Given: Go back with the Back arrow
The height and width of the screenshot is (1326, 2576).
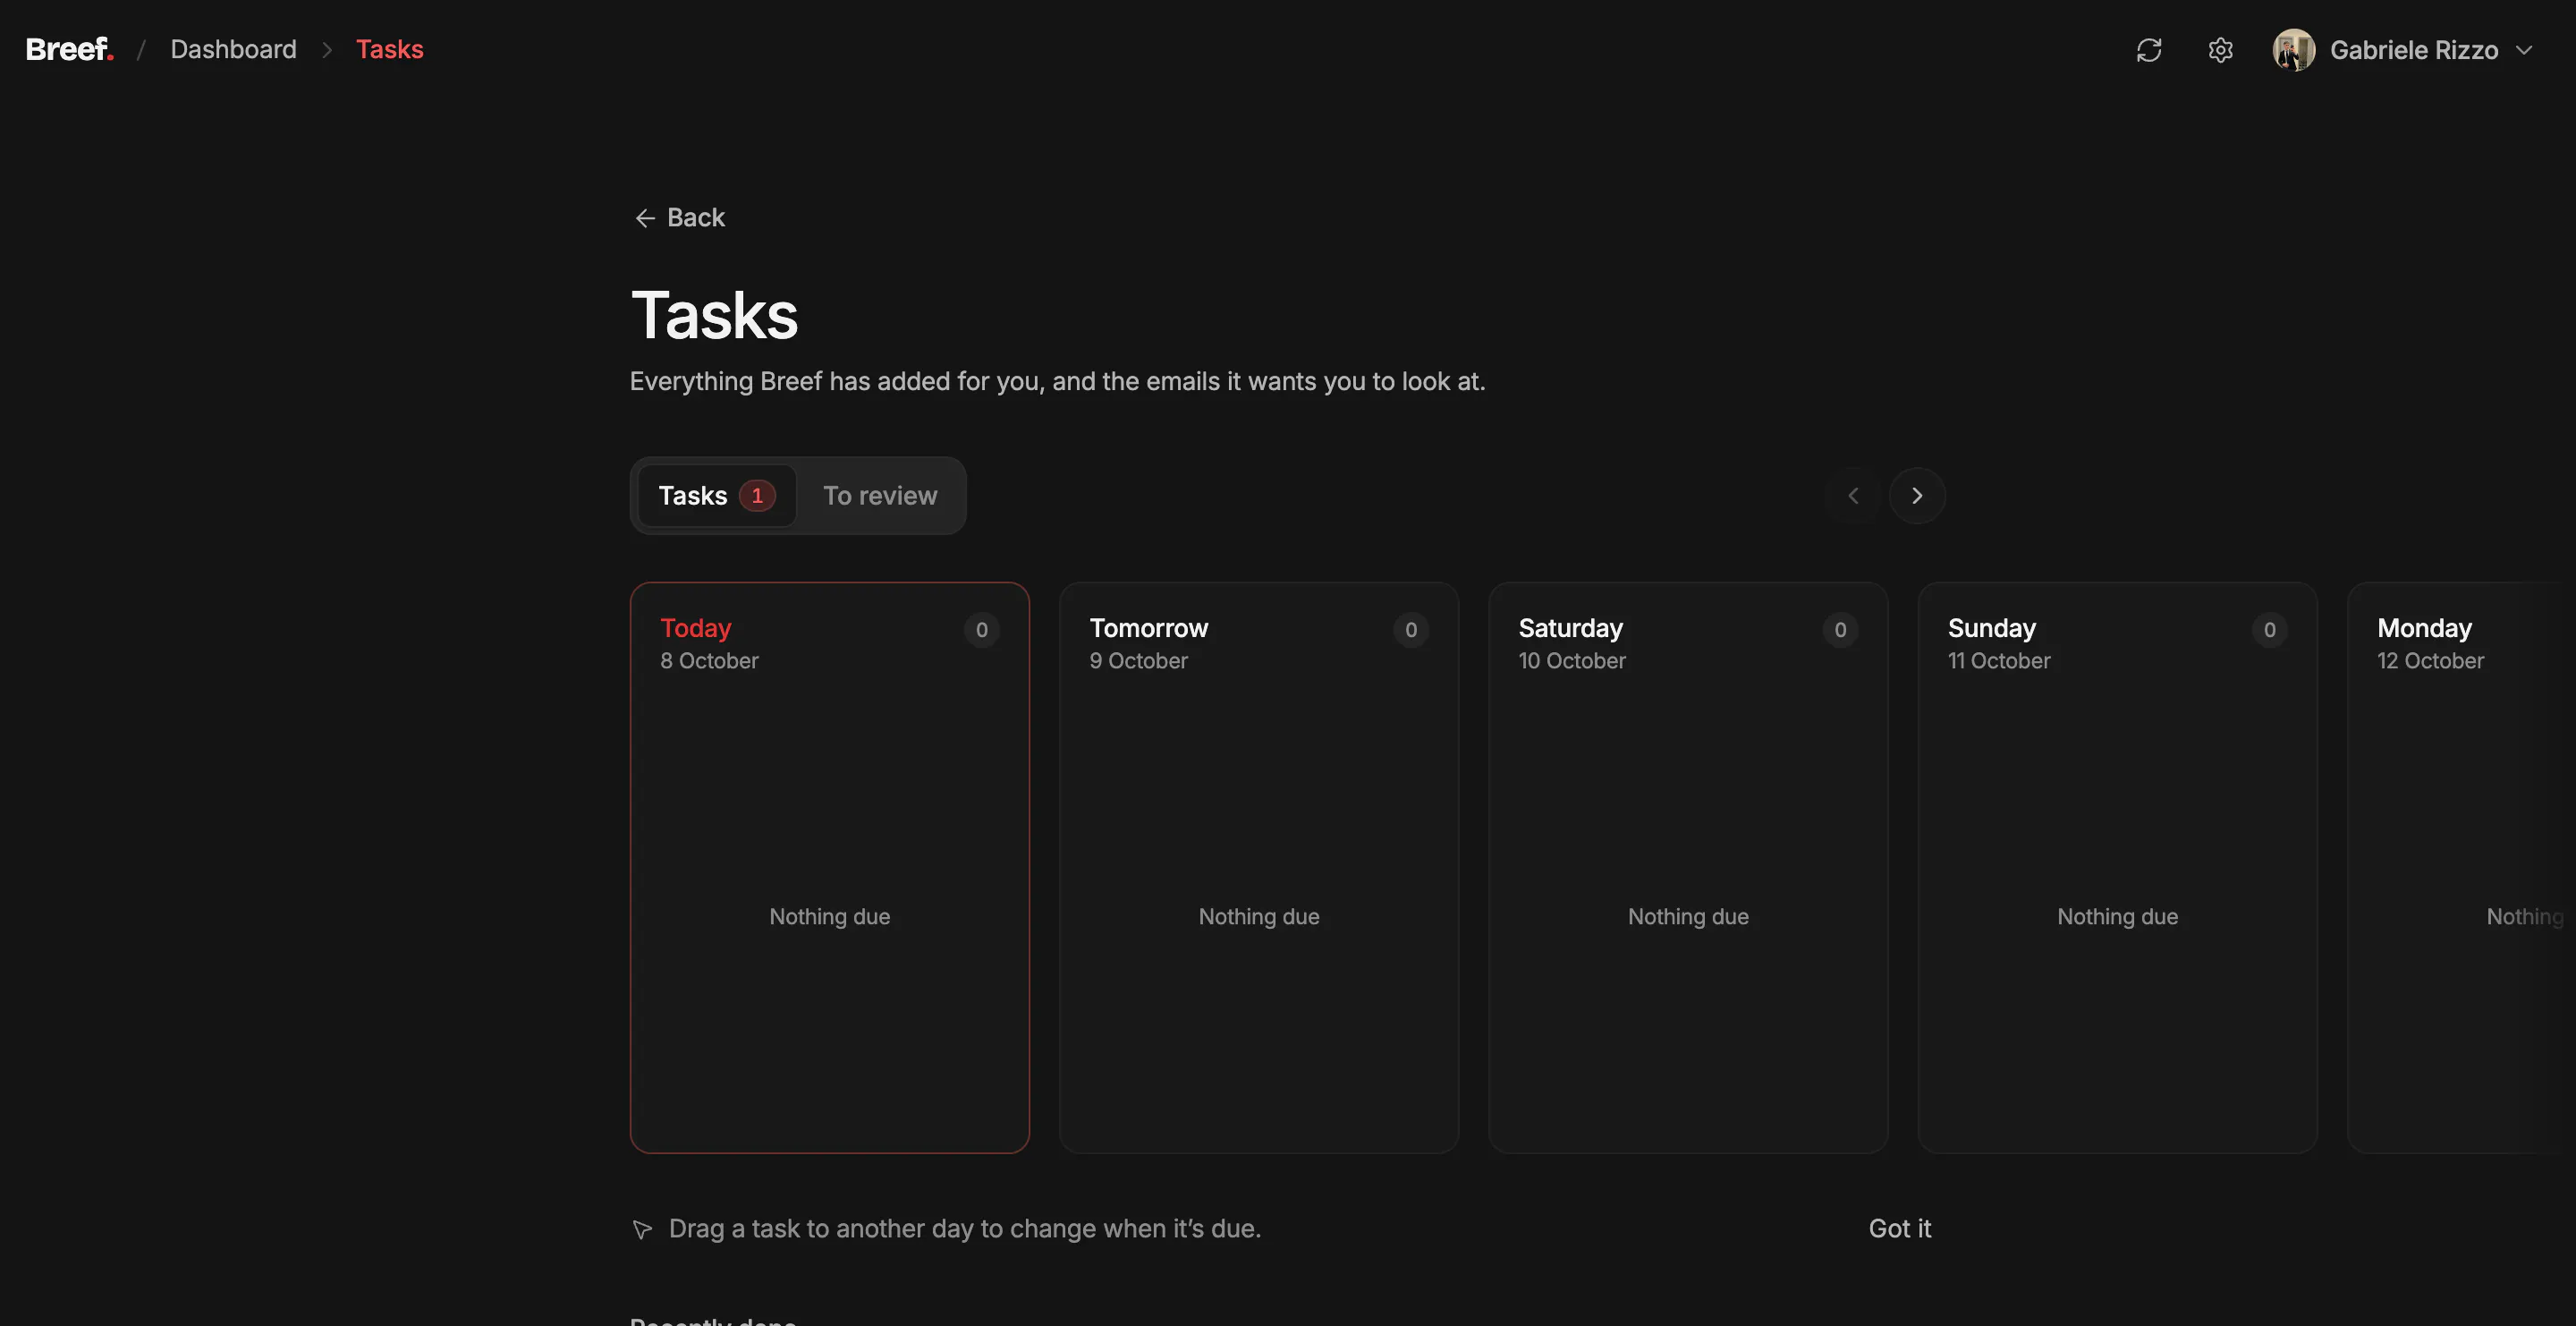Looking at the screenshot, I should (680, 217).
